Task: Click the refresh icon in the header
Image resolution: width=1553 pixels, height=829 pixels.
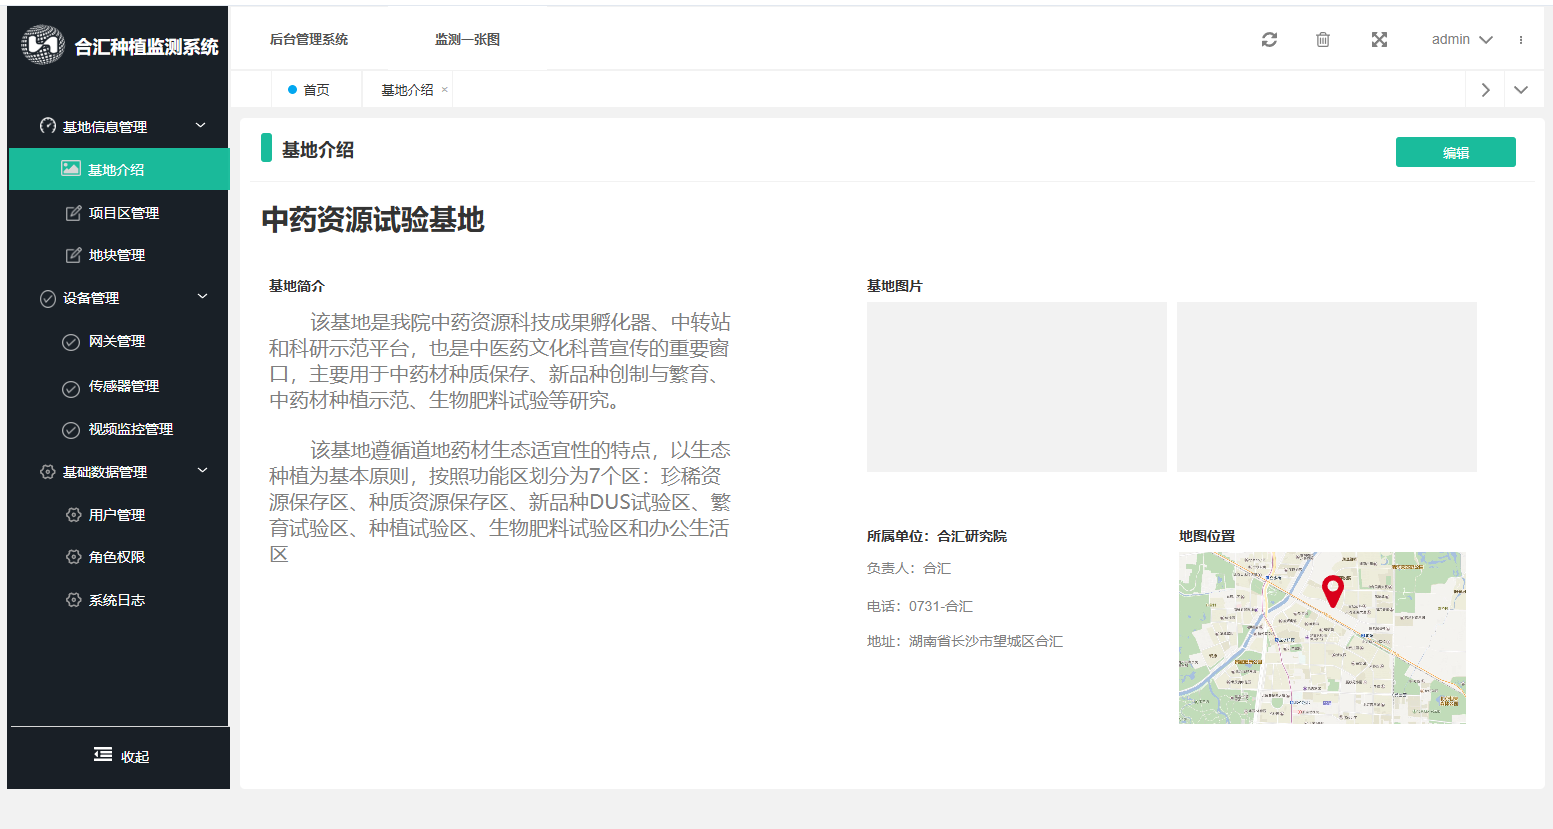Action: pos(1269,39)
